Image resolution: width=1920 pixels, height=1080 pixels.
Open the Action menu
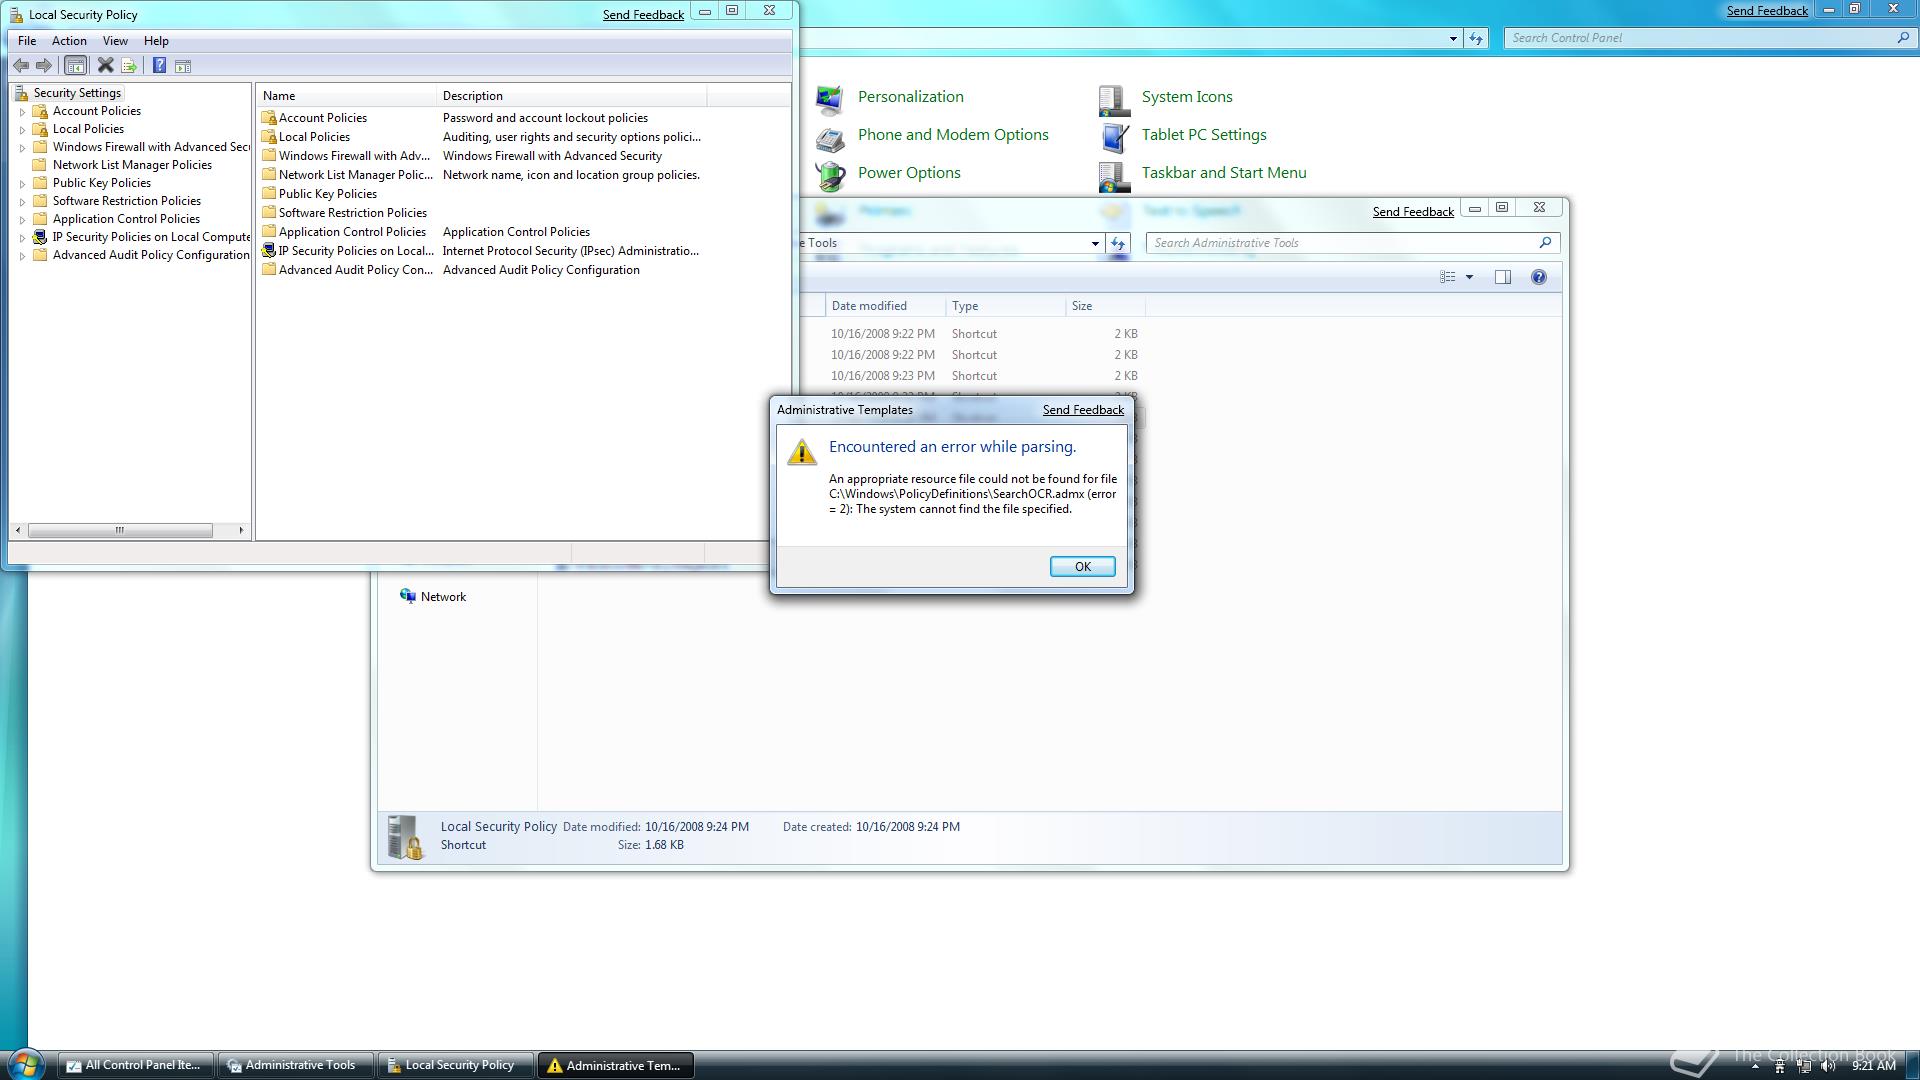click(69, 41)
